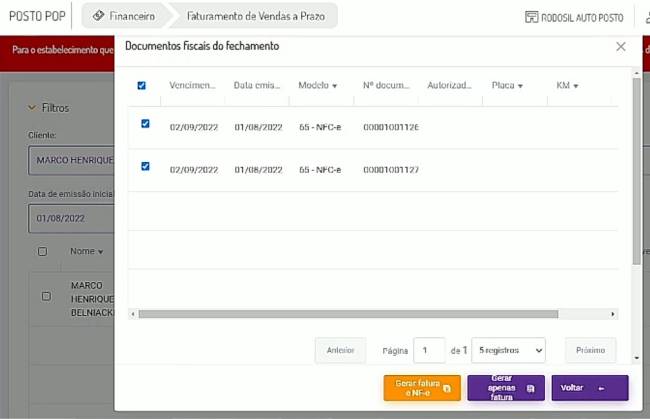
Task: Click the icon on Gerar apenas fatura
Action: point(530,388)
